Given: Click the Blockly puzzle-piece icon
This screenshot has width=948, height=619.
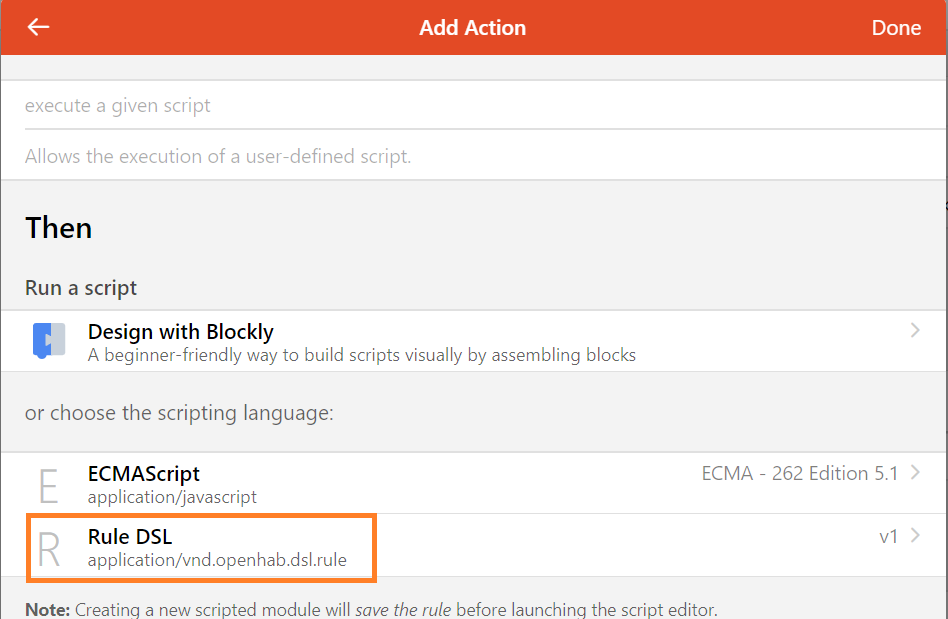Looking at the screenshot, I should coord(48,341).
